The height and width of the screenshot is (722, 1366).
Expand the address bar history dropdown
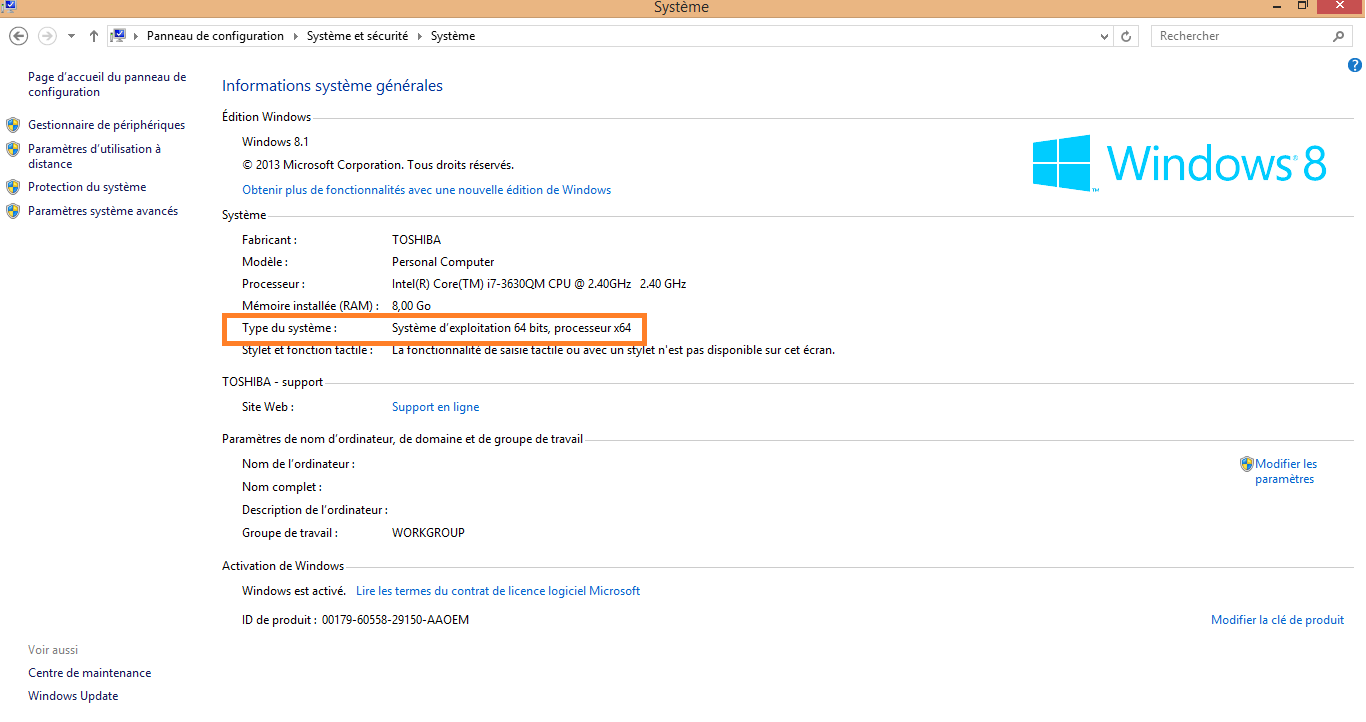1104,36
